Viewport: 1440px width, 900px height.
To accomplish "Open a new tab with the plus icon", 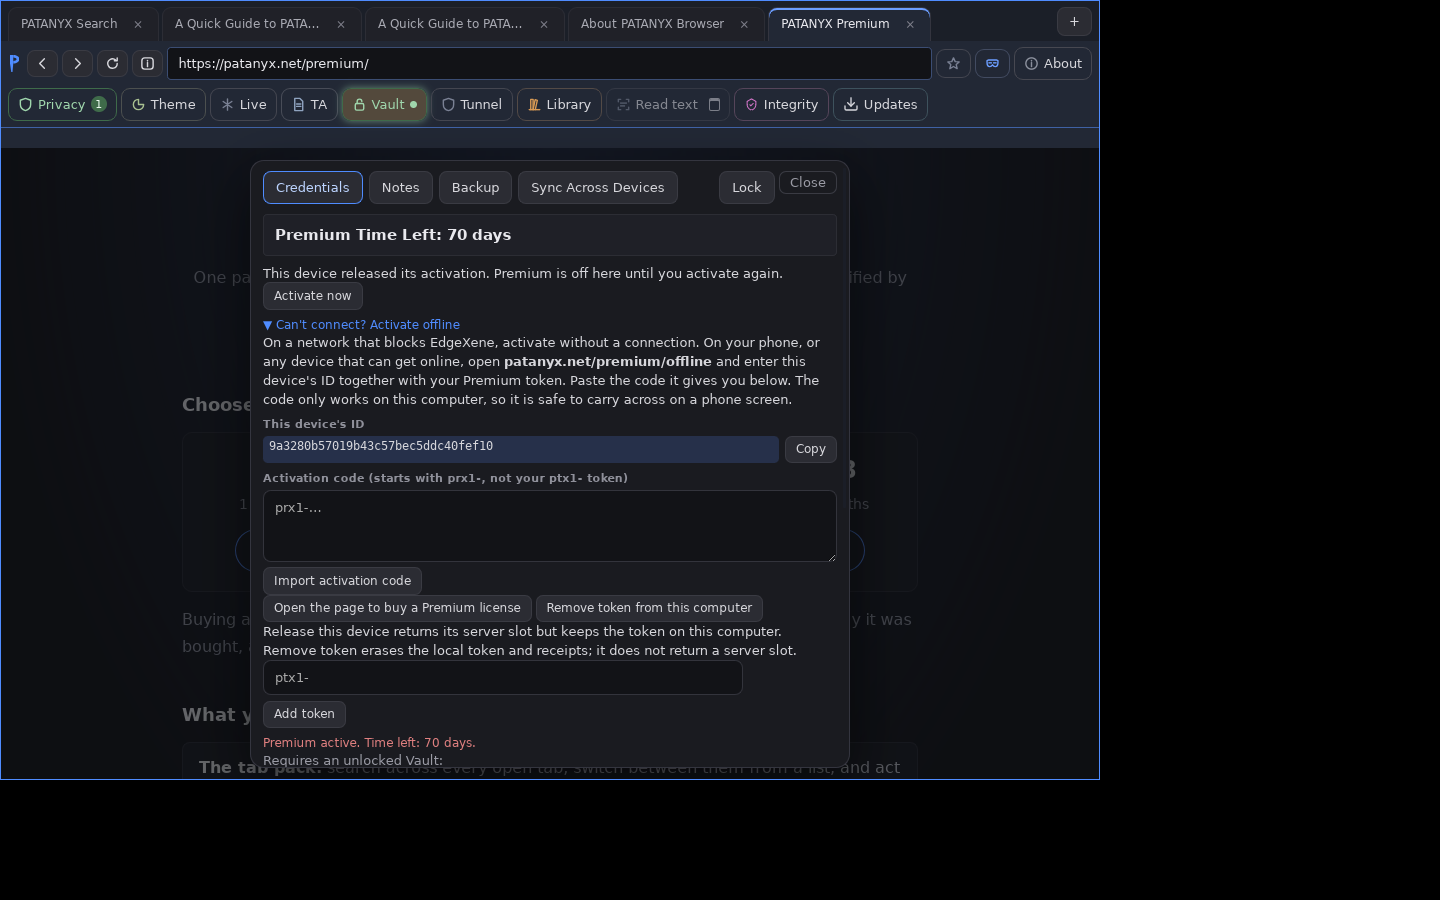I will coord(1074,21).
